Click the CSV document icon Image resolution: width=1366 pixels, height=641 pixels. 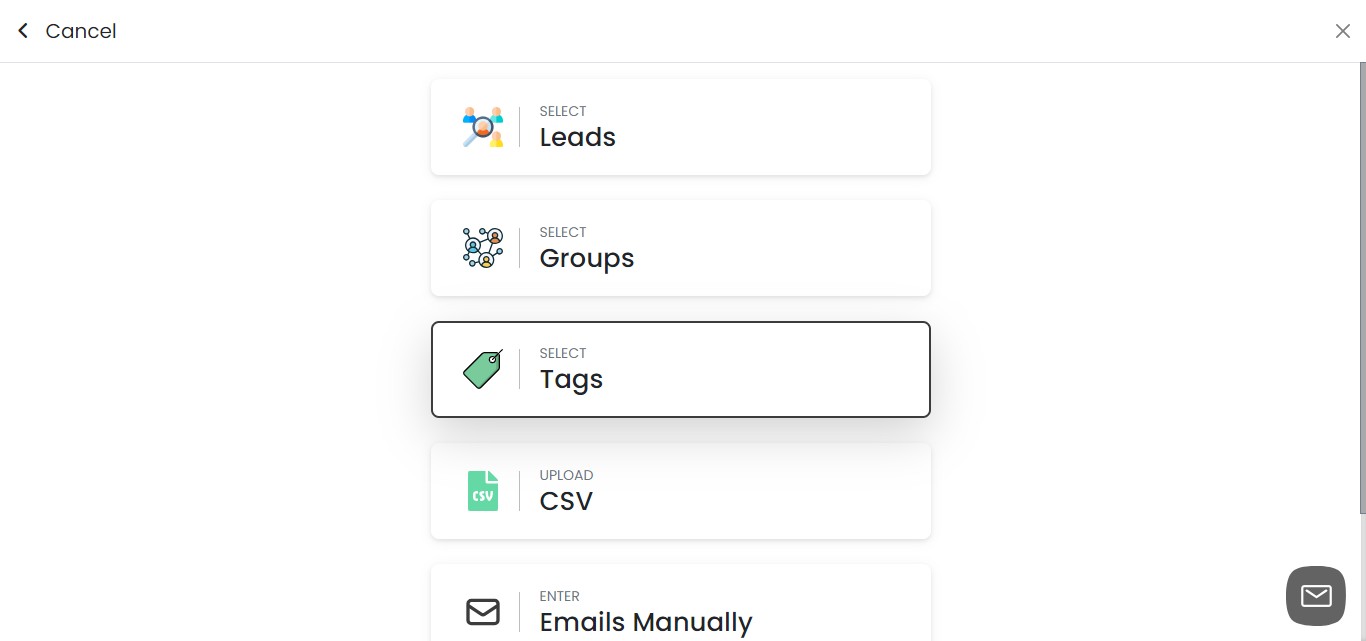(x=483, y=490)
